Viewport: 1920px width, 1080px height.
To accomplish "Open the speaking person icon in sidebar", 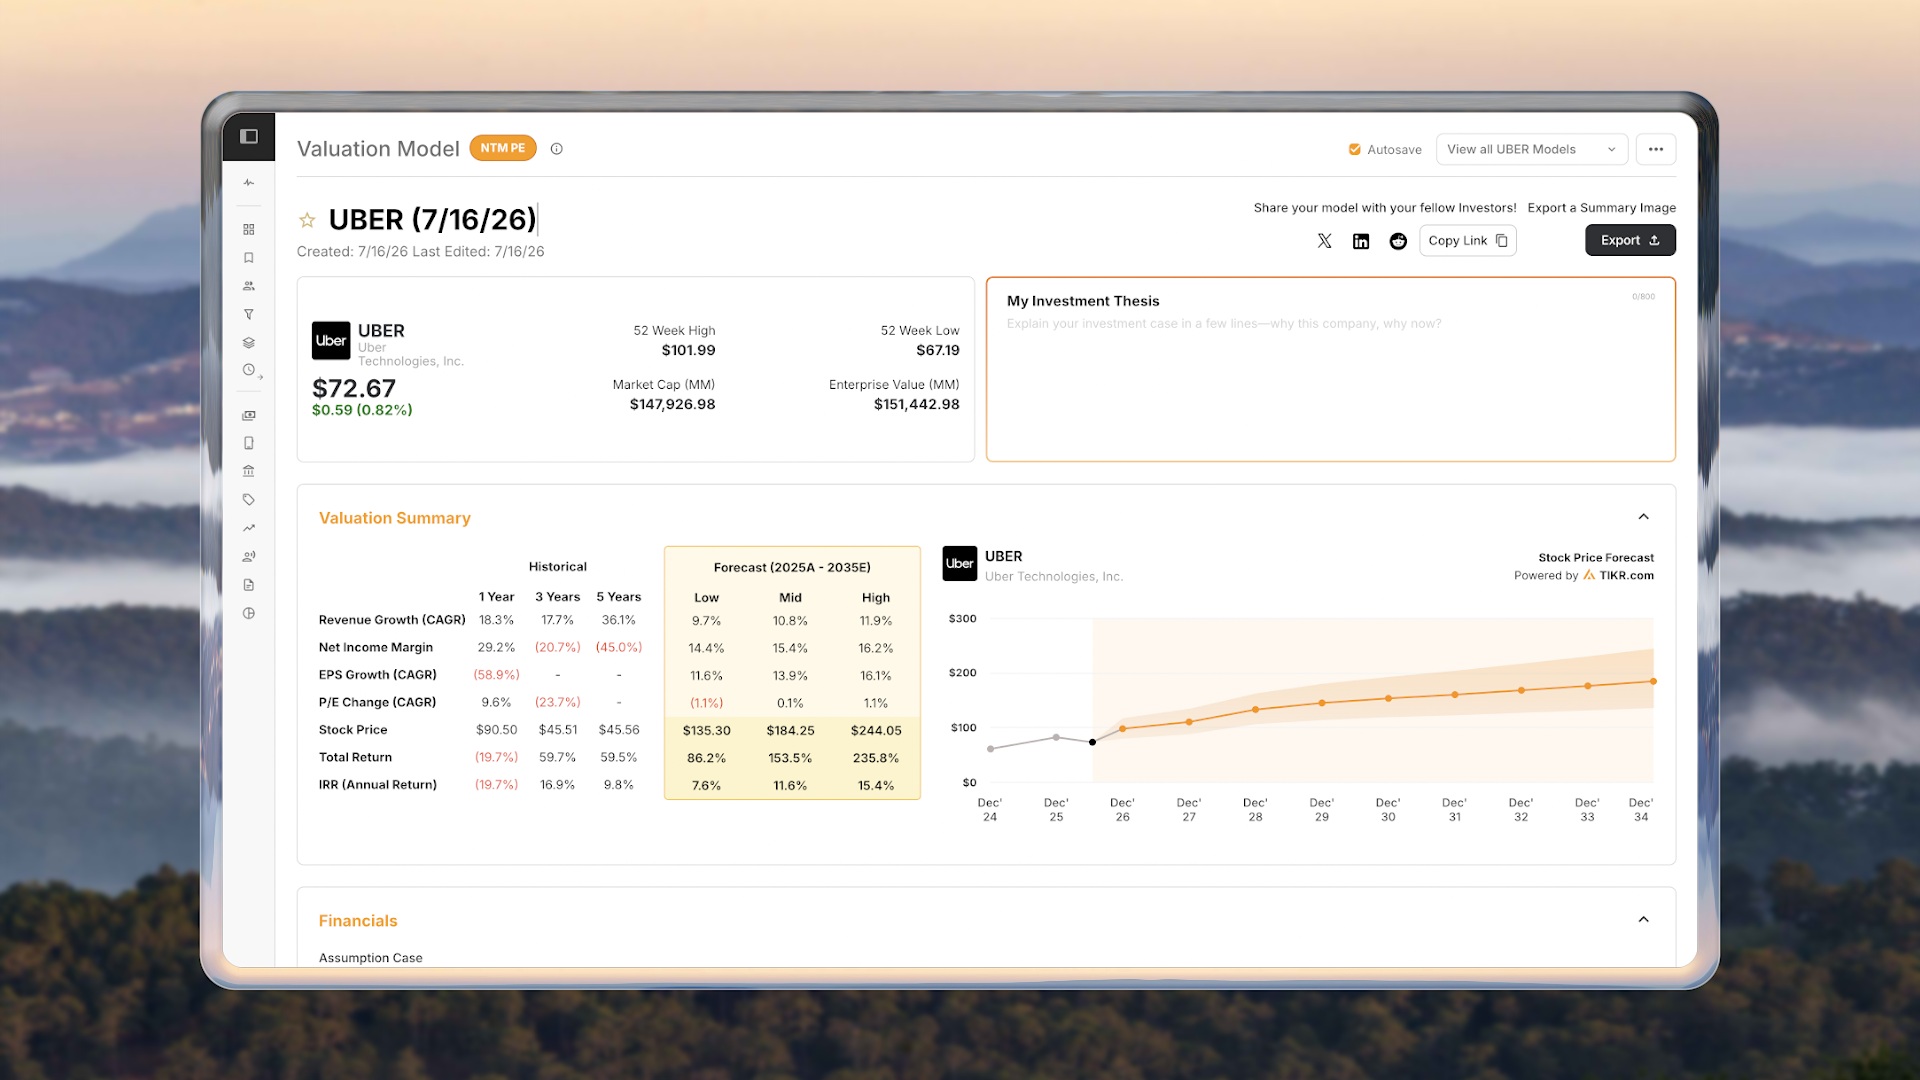I will (249, 556).
